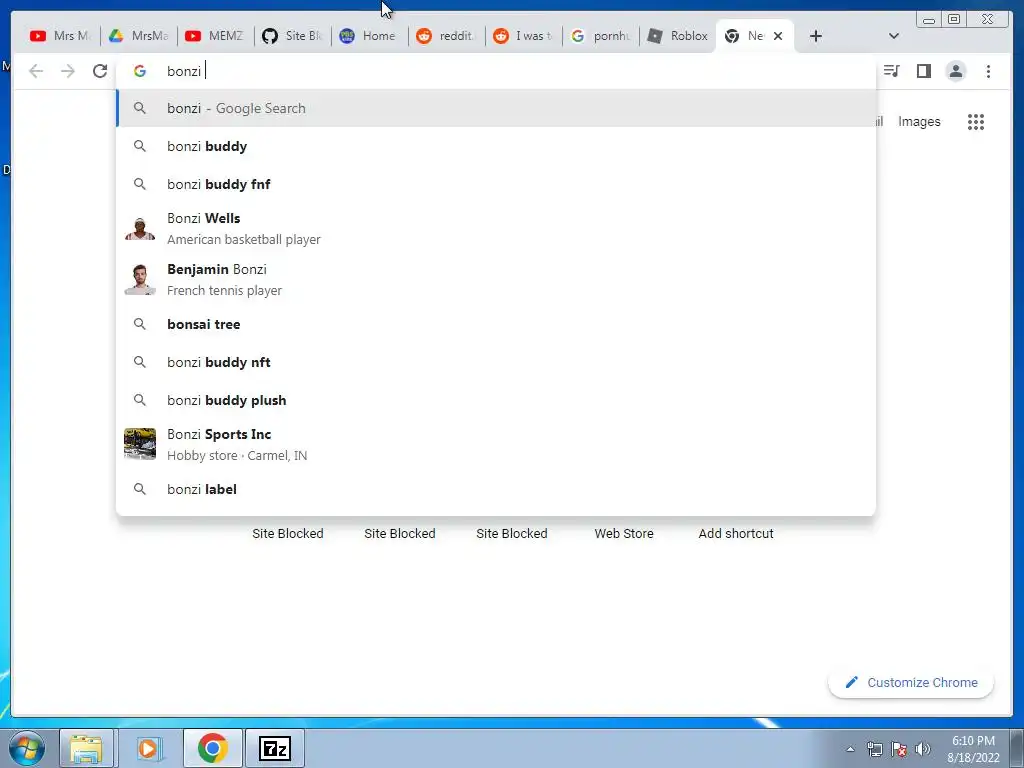The width and height of the screenshot is (1024, 768).
Task: Open the media controls icon
Action: click(x=891, y=71)
